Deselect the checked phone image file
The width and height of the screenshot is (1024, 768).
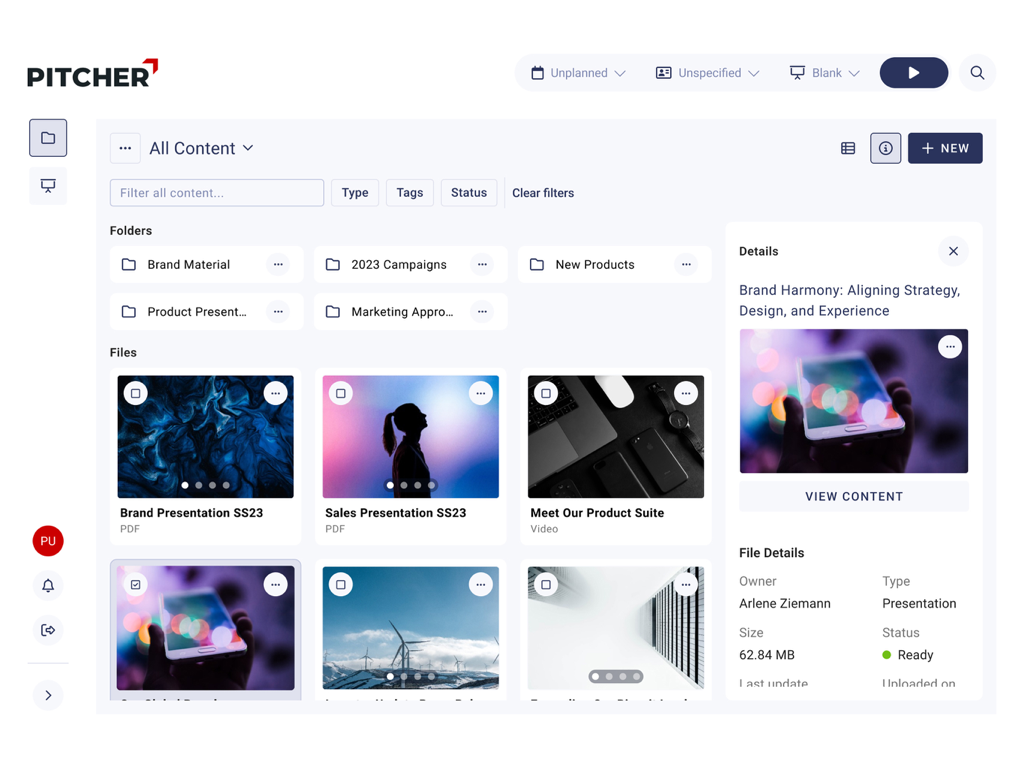point(135,584)
